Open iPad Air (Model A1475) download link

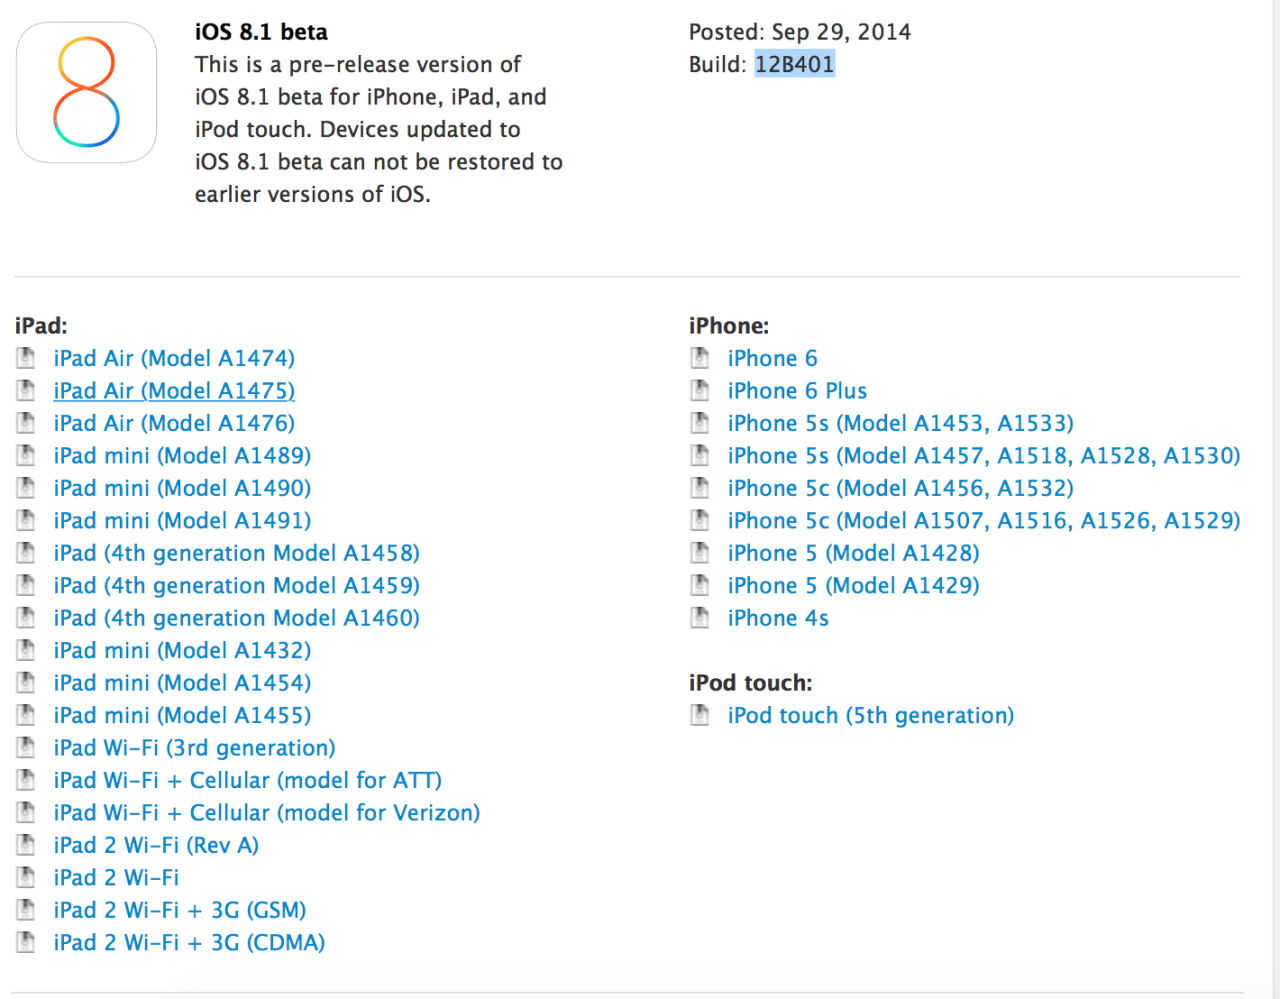click(174, 391)
